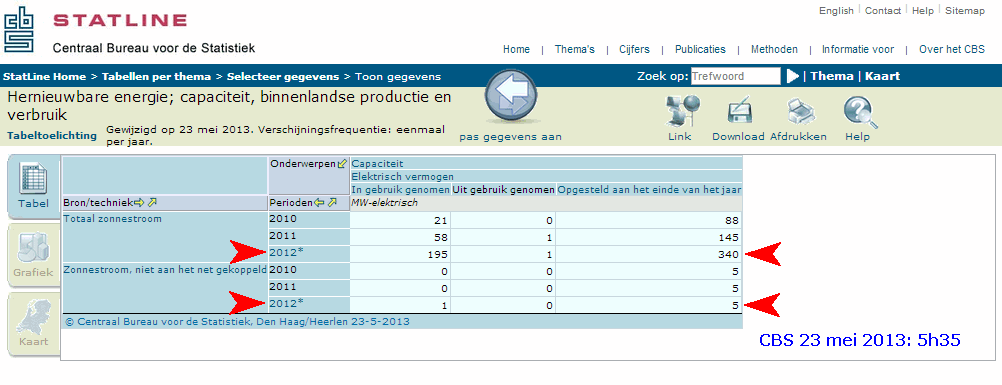1002x385 pixels.
Task: Open the top Help link
Action: [923, 11]
